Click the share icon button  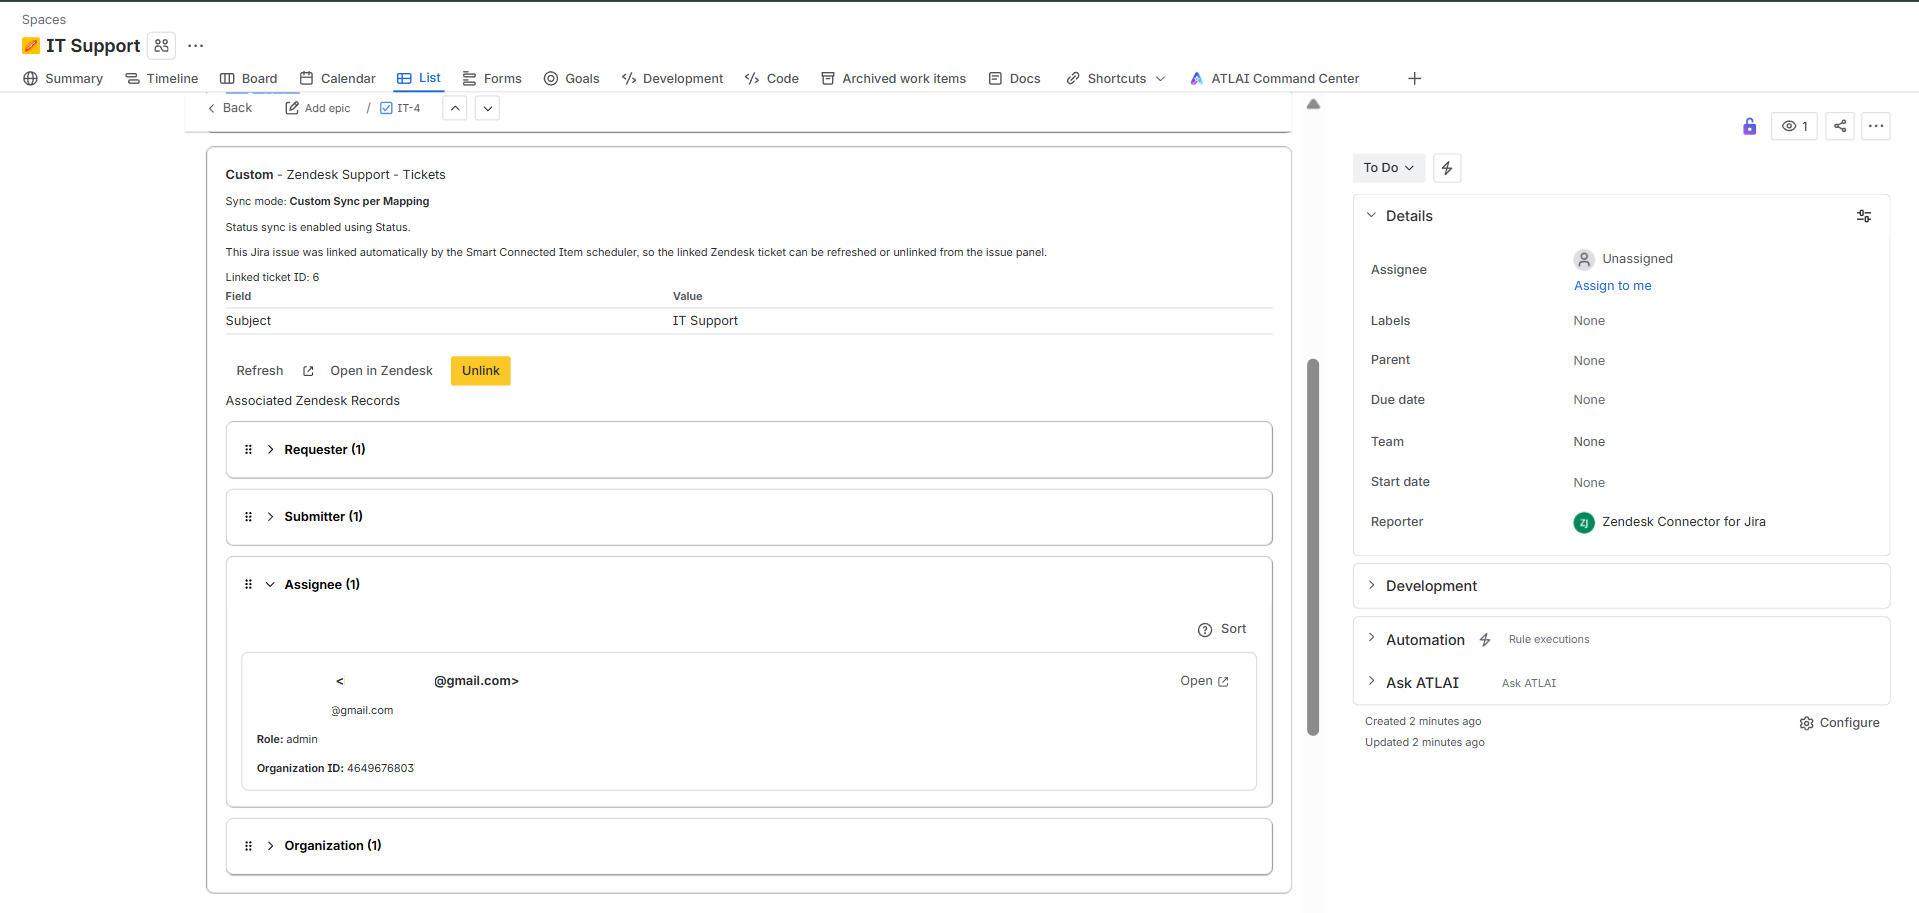pos(1840,126)
